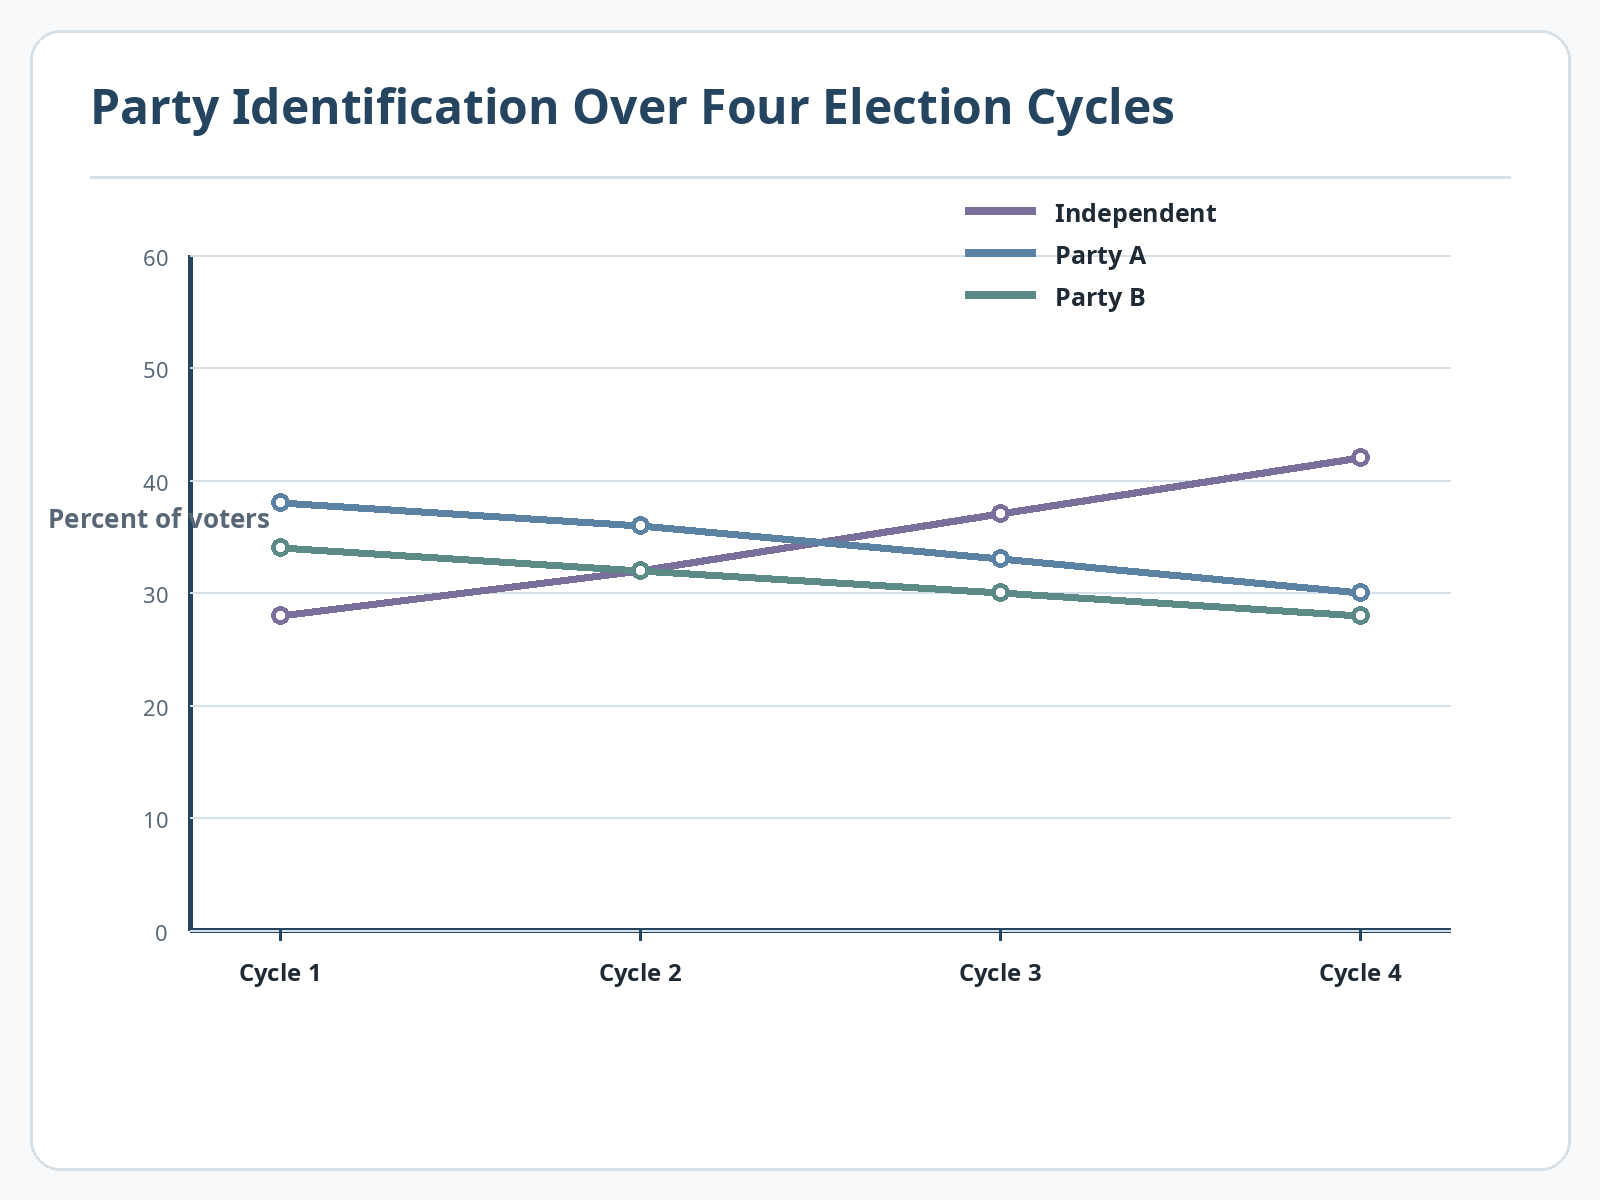This screenshot has height=1200, width=1600.
Task: Click the Independent data point at Cycle 4
Action: (x=1360, y=457)
